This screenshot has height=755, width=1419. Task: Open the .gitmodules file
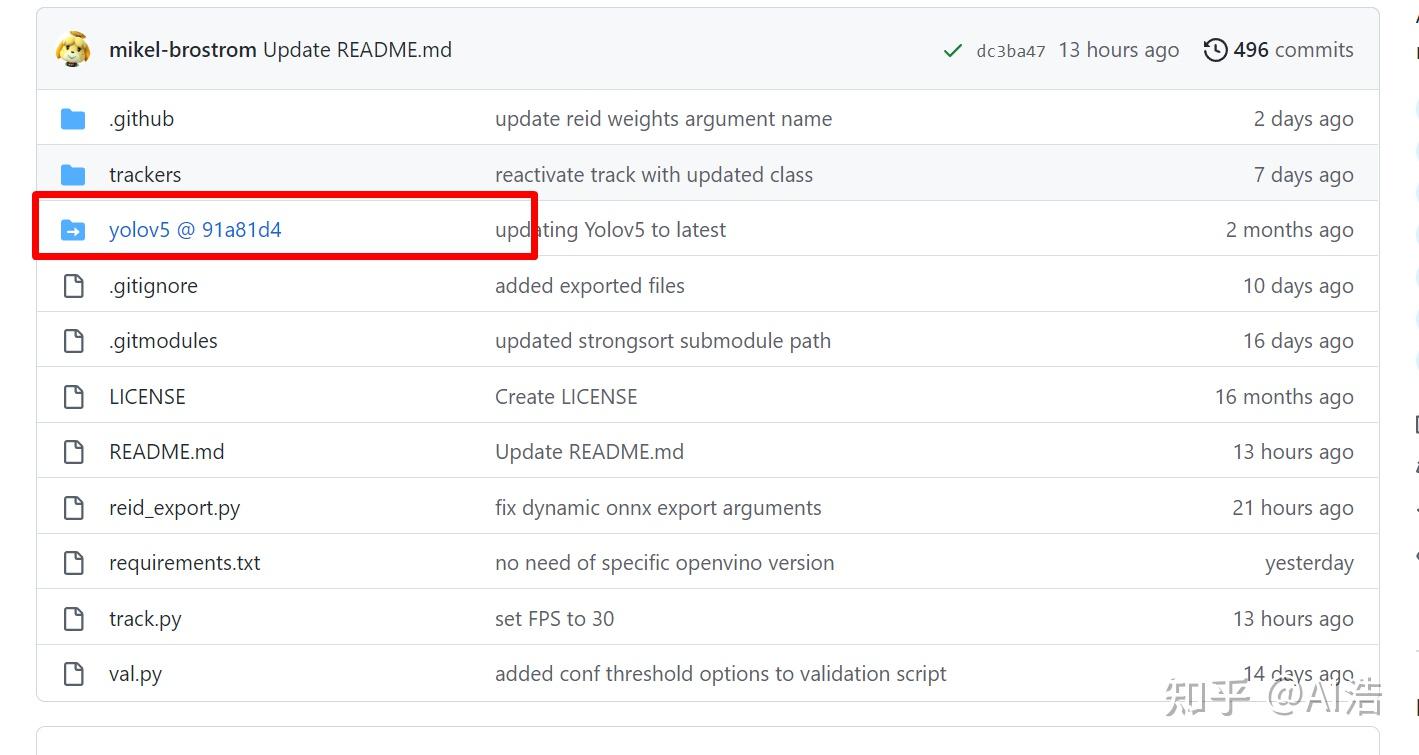(x=163, y=341)
